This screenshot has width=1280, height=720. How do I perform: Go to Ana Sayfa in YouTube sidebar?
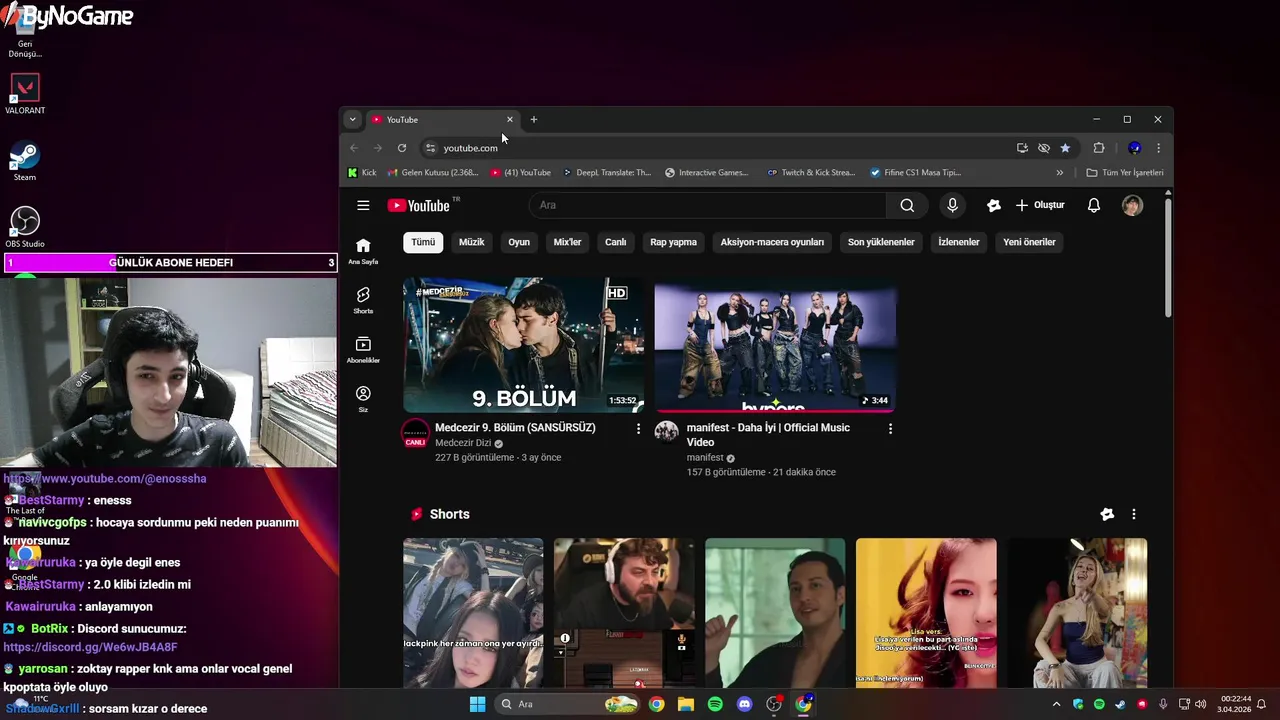click(363, 251)
